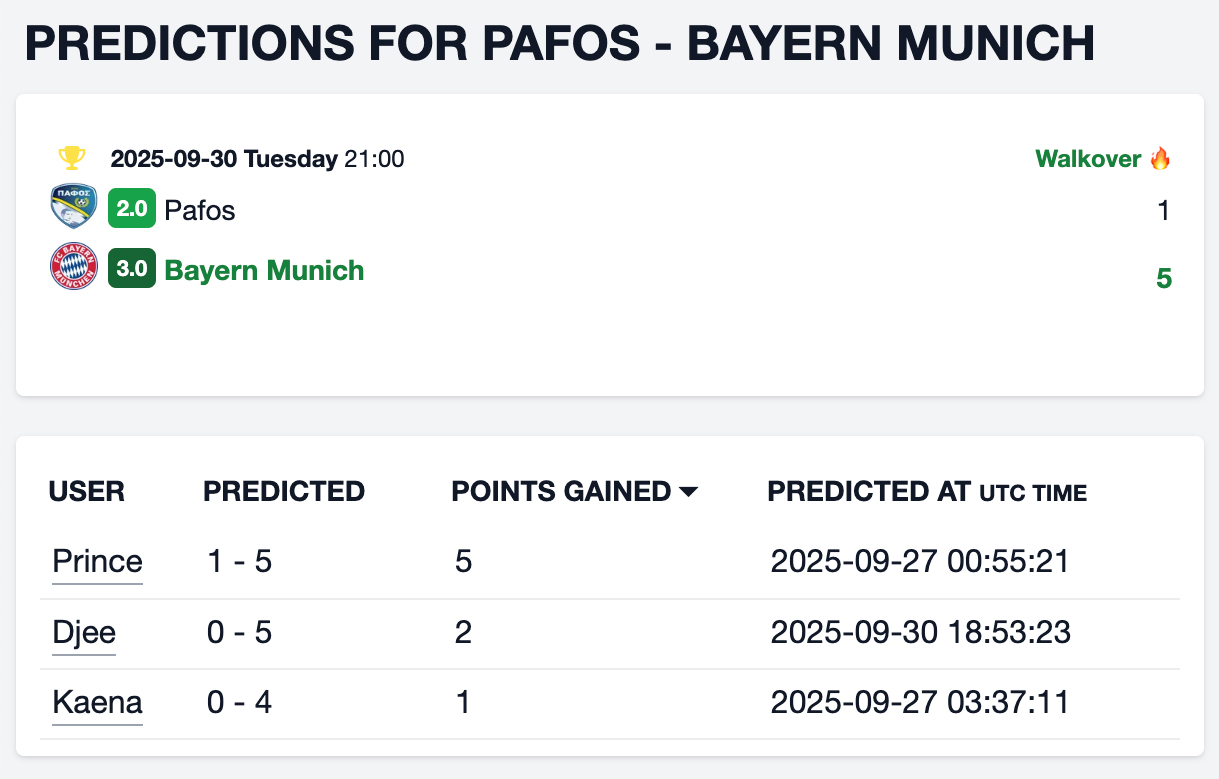Click the match date 2025-09-30 Tuesday
The height and width of the screenshot is (779, 1219).
224,158
